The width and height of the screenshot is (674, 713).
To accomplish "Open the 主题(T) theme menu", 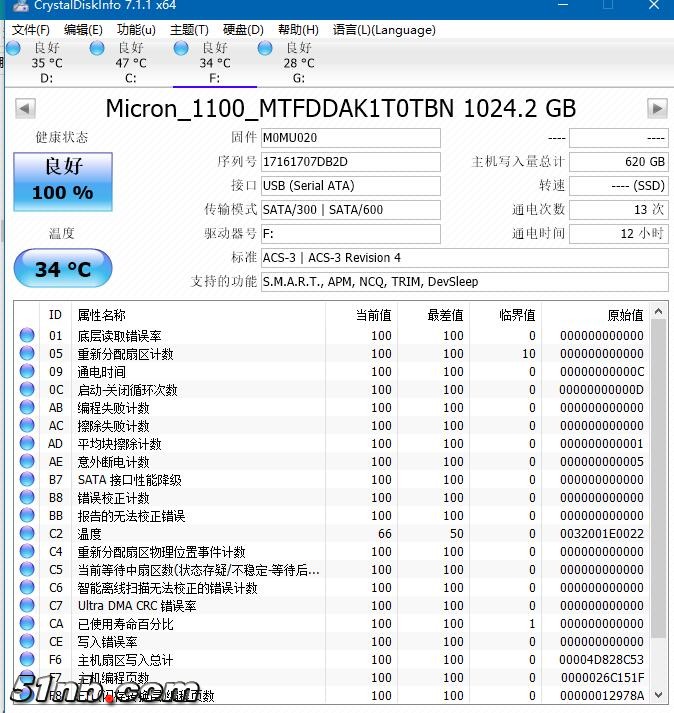I will coord(189,30).
